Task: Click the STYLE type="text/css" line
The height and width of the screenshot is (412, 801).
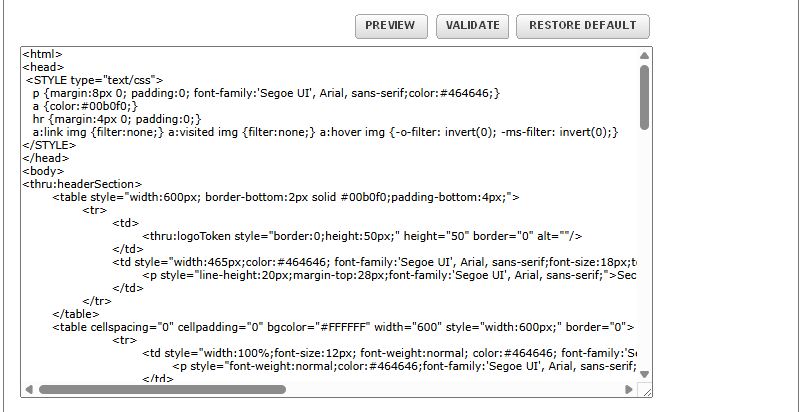Action: [x=95, y=80]
